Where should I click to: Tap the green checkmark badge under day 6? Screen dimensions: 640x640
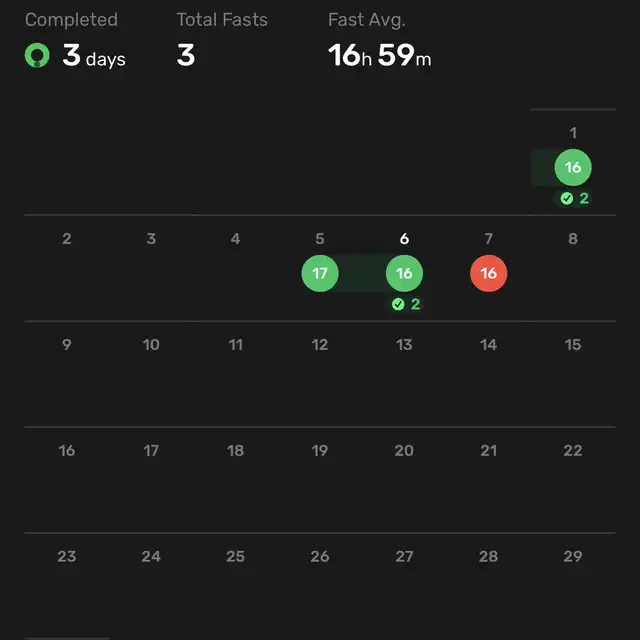(405, 304)
